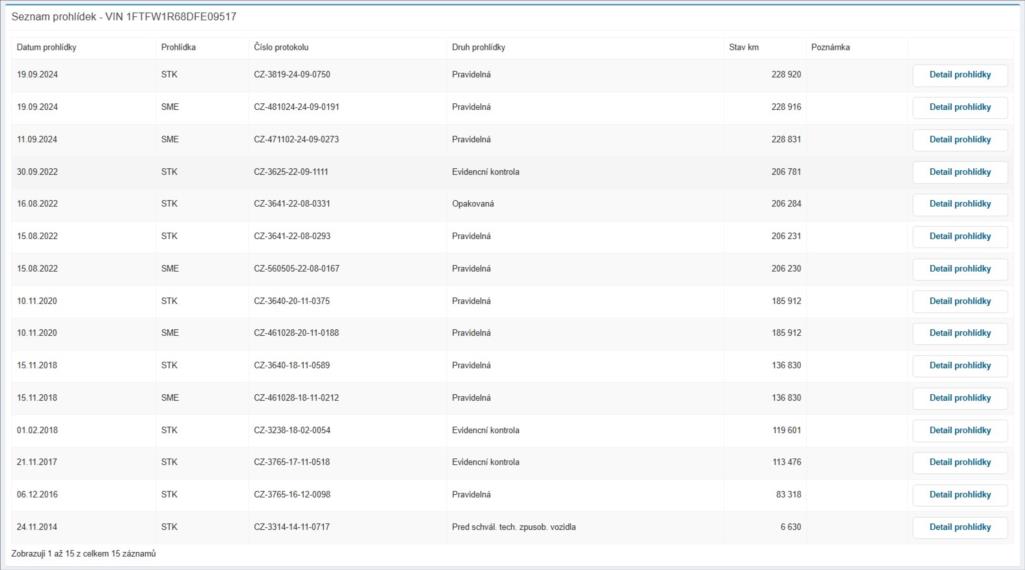Open Detail prohlídky for protocol CZ-560505-22-08-0167
Image resolution: width=1025 pixels, height=570 pixels.
point(959,269)
